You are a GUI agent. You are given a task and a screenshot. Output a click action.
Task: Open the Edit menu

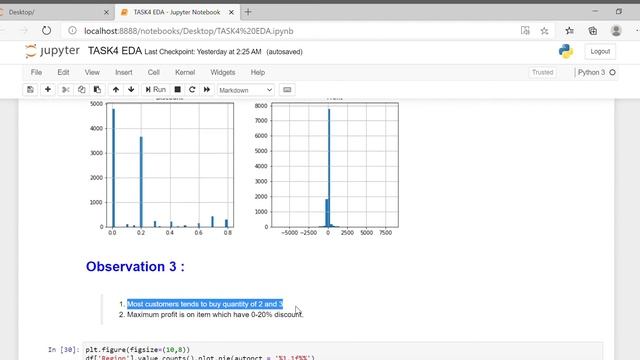click(x=63, y=72)
